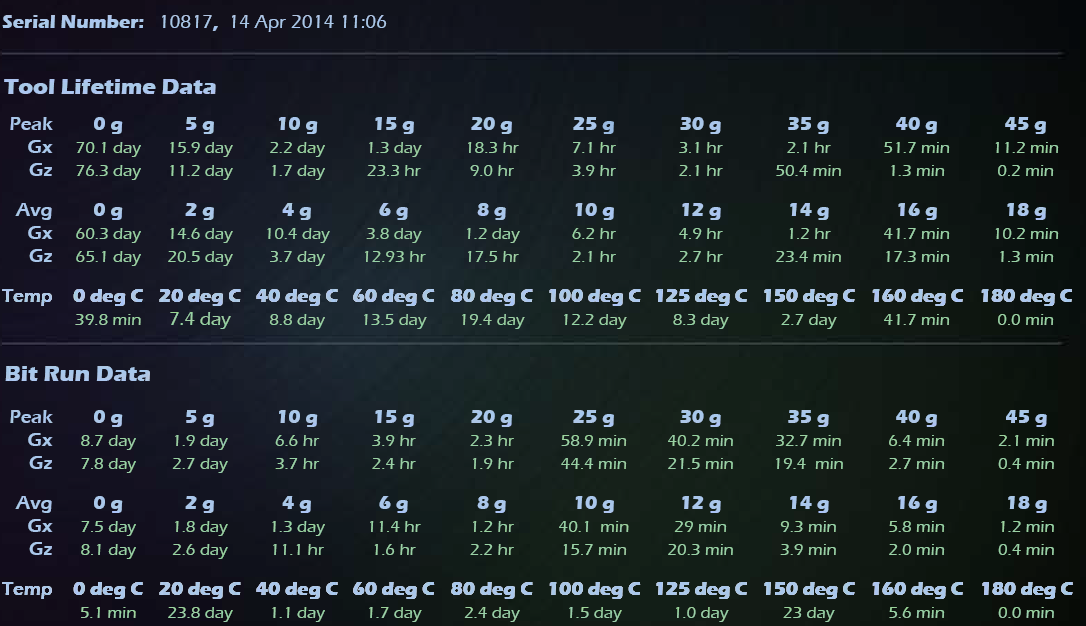
Task: Select the "19.4 day" cell
Action: click(x=492, y=320)
